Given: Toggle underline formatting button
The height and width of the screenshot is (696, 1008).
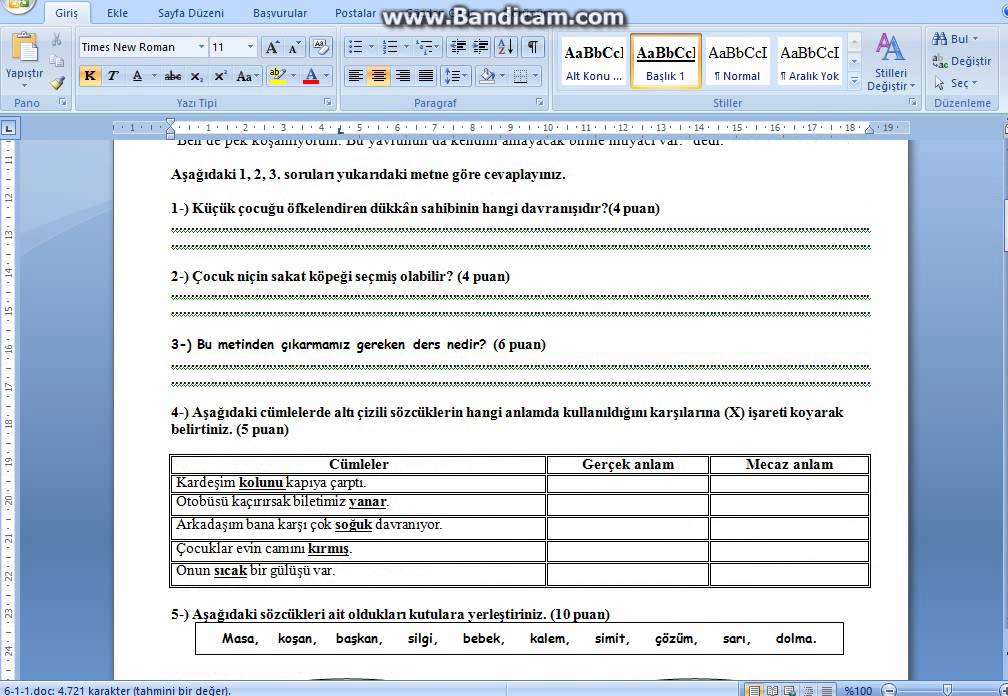Looking at the screenshot, I should (137, 76).
